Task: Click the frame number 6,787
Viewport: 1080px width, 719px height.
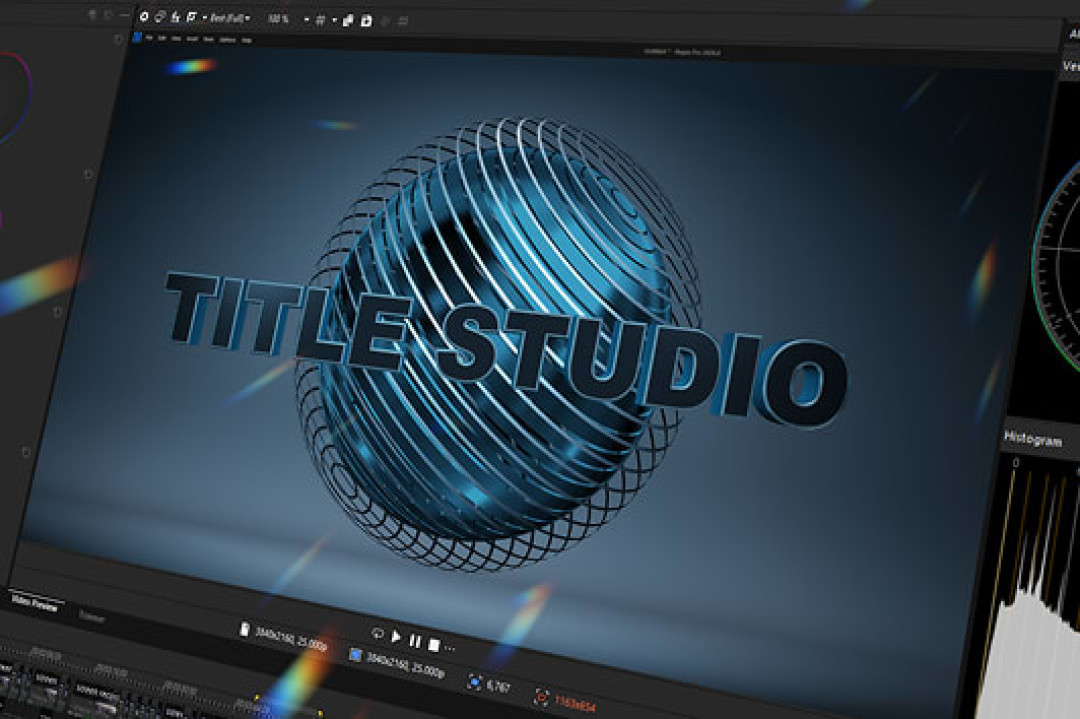Action: tap(499, 686)
